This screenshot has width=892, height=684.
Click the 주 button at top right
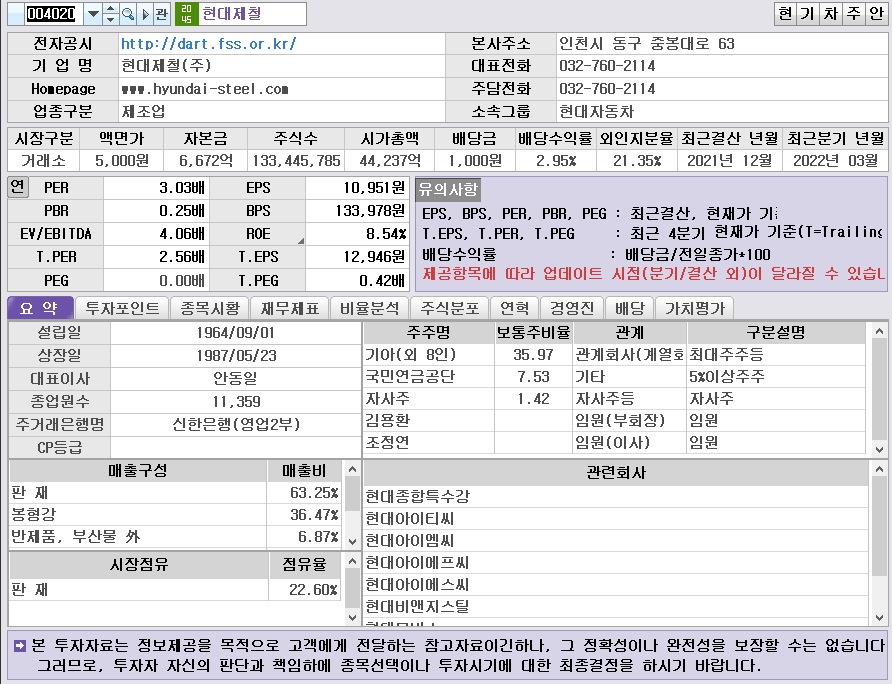(x=854, y=14)
